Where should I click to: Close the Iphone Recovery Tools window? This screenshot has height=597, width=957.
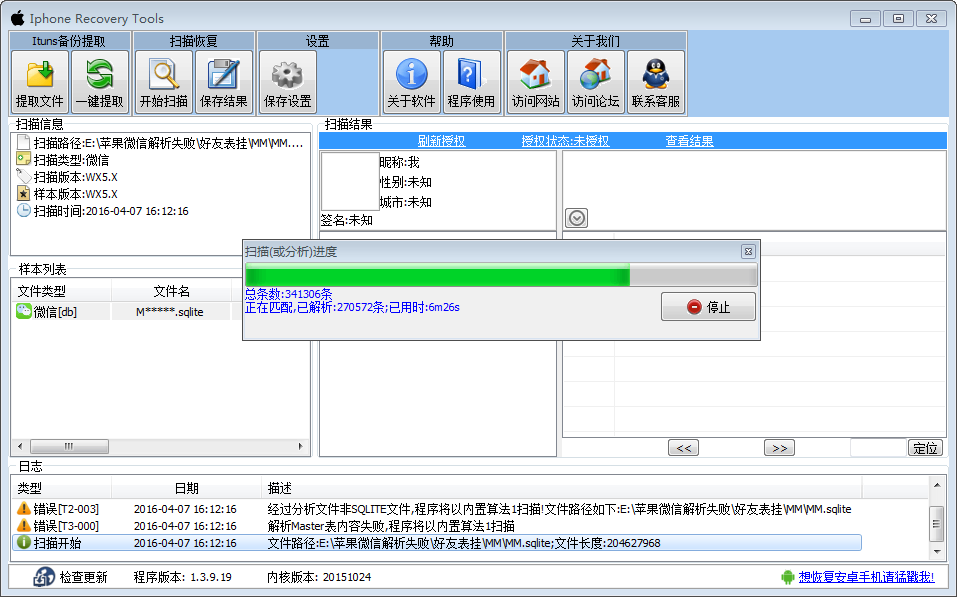(931, 19)
